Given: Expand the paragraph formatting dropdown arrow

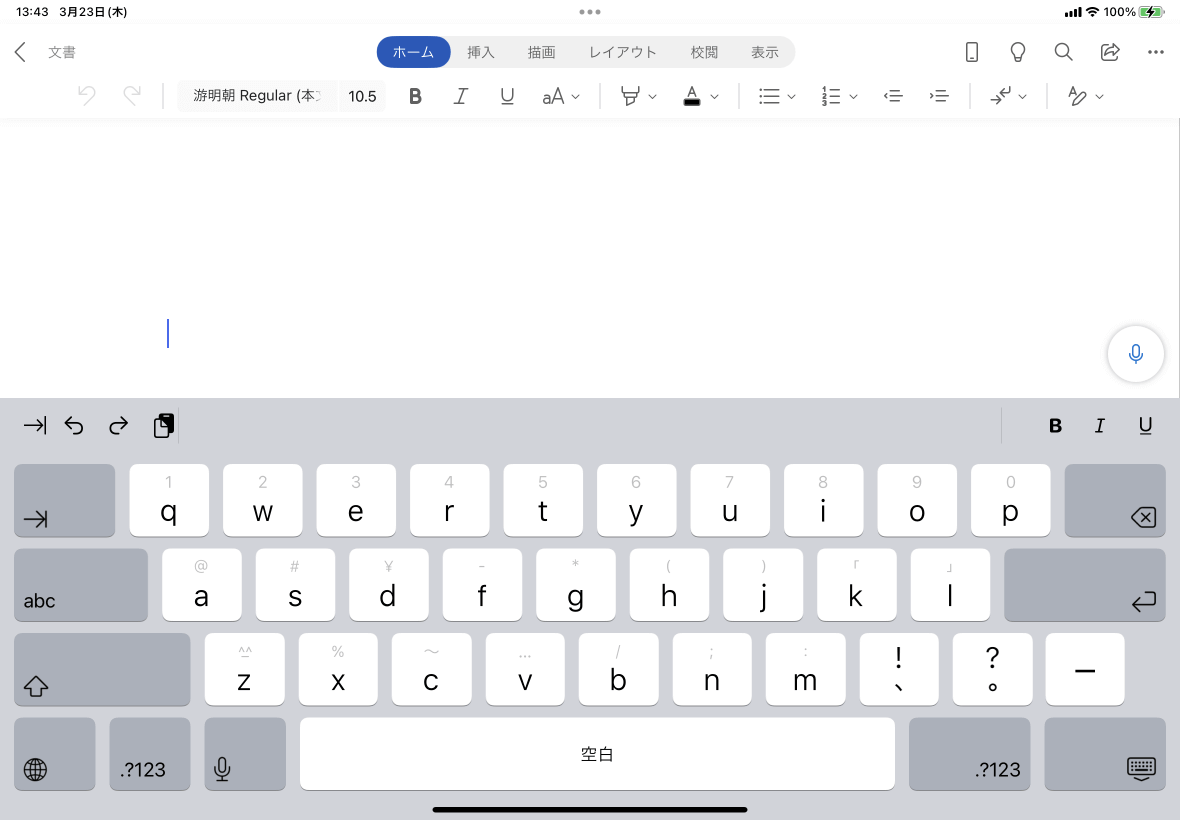Looking at the screenshot, I should [x=1023, y=97].
